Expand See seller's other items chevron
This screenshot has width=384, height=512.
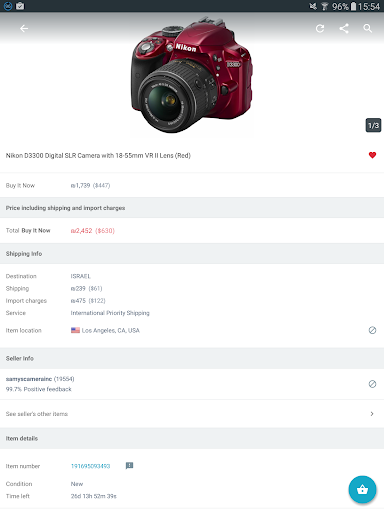click(372, 414)
